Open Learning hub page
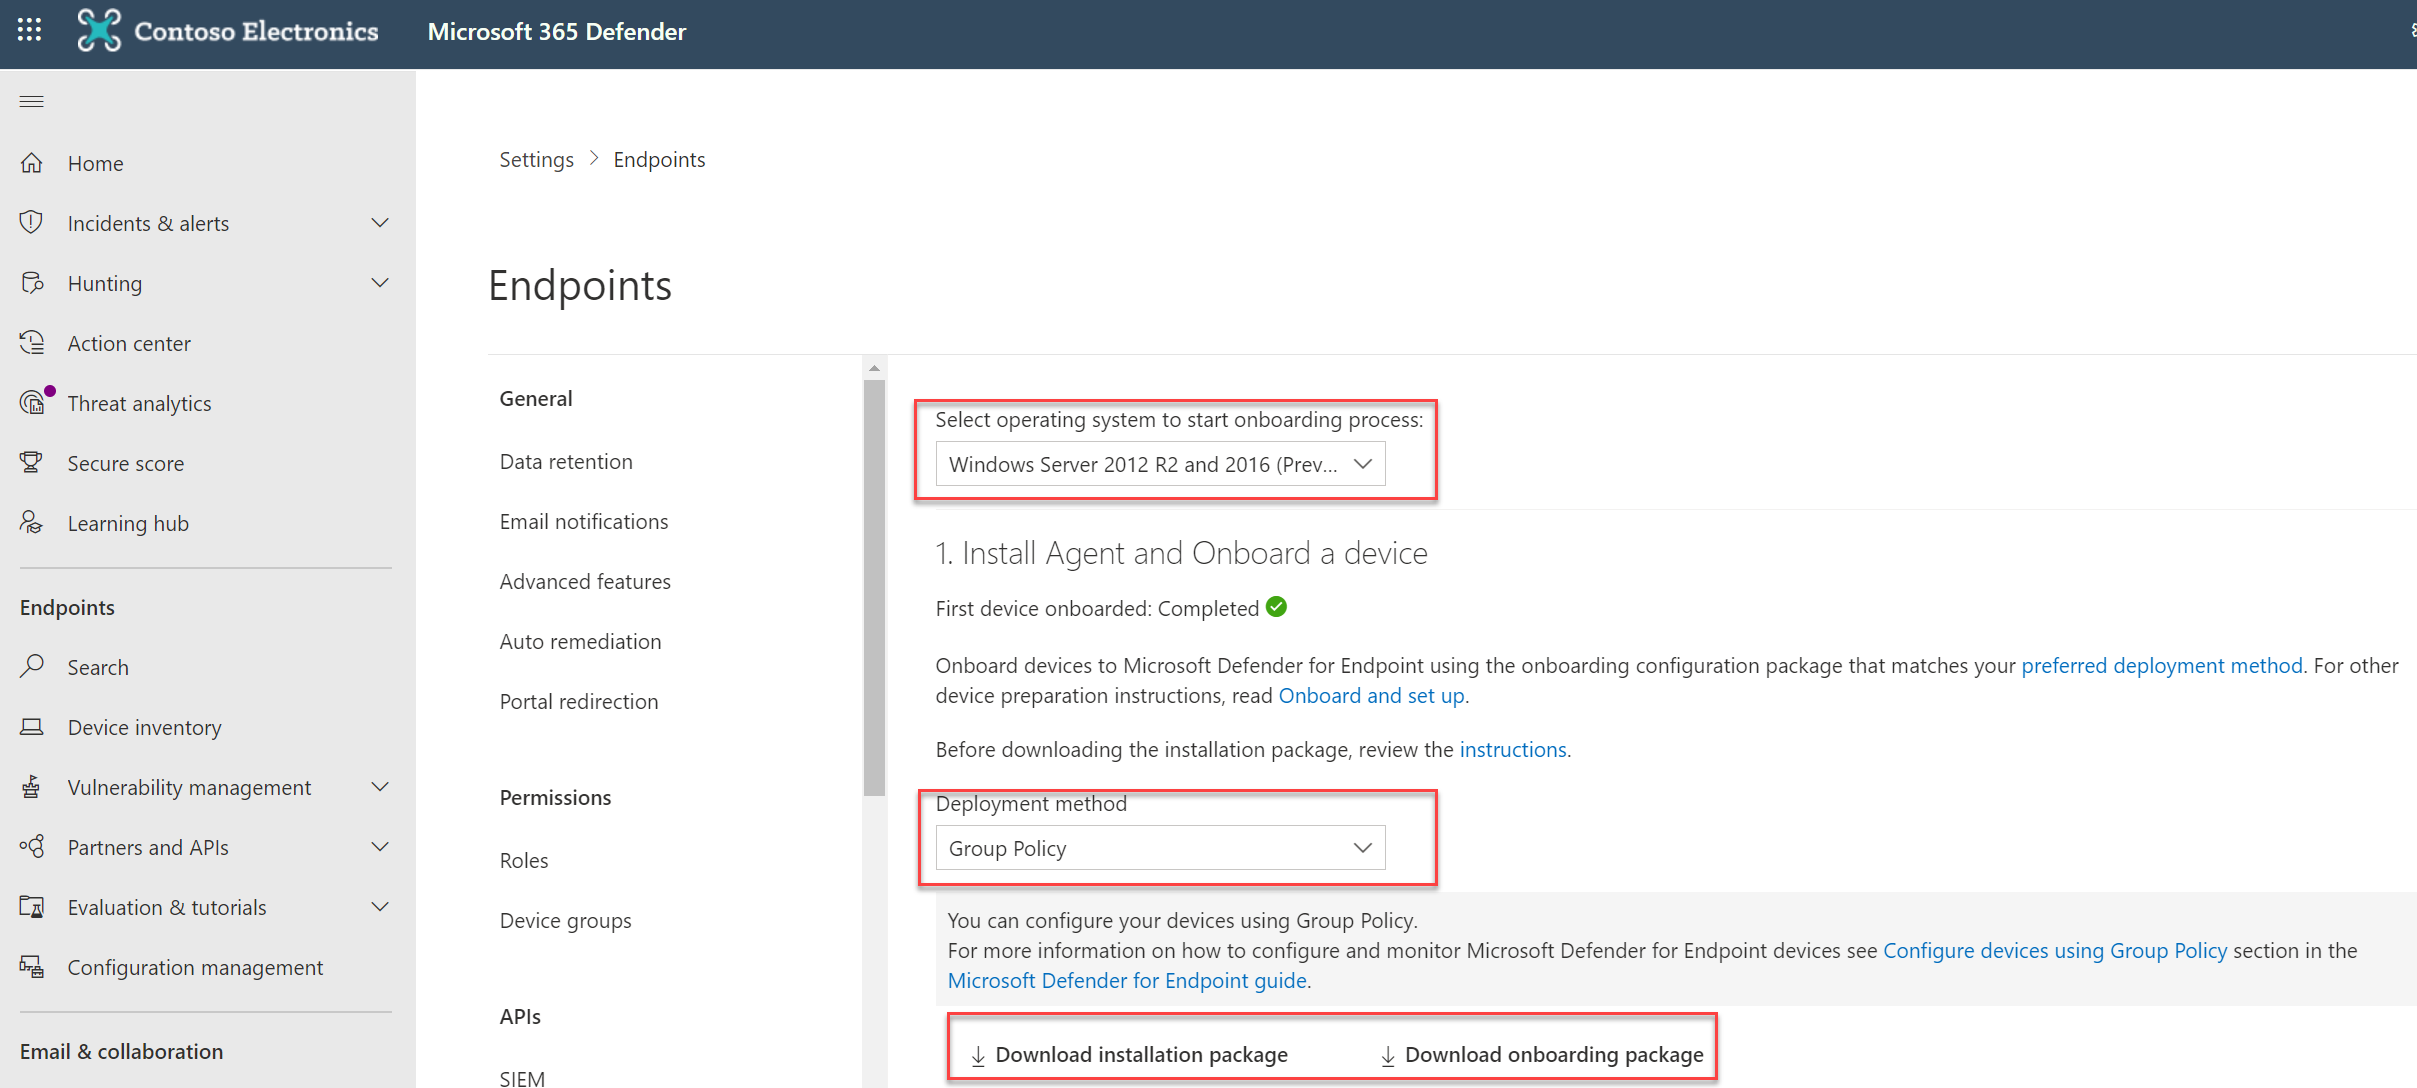 (128, 523)
